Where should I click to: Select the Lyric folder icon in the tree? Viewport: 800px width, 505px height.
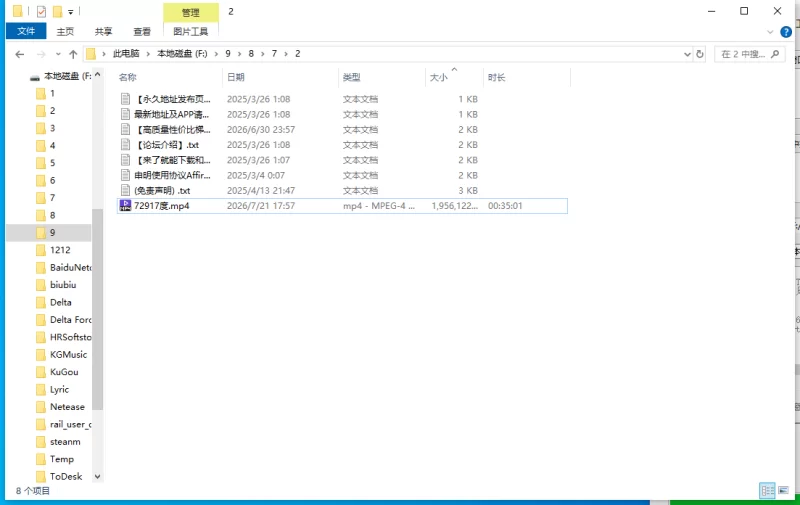coord(41,389)
